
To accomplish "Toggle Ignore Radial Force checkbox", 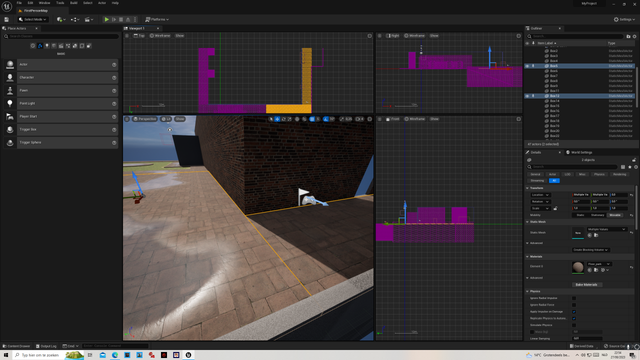I will pyautogui.click(x=574, y=305).
